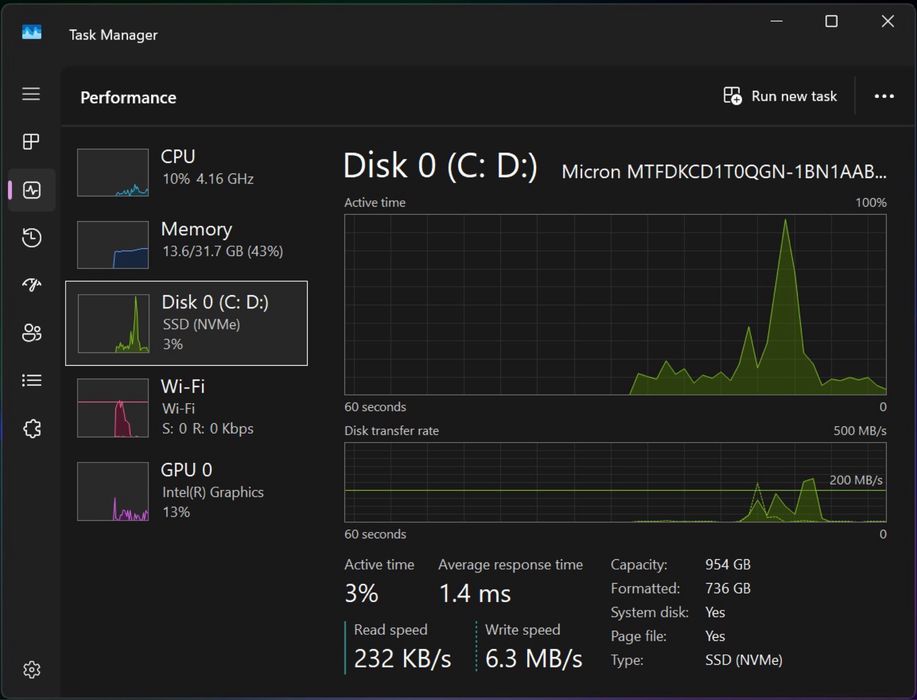The image size is (917, 700).
Task: Click the Active time graph
Action: [x=615, y=305]
